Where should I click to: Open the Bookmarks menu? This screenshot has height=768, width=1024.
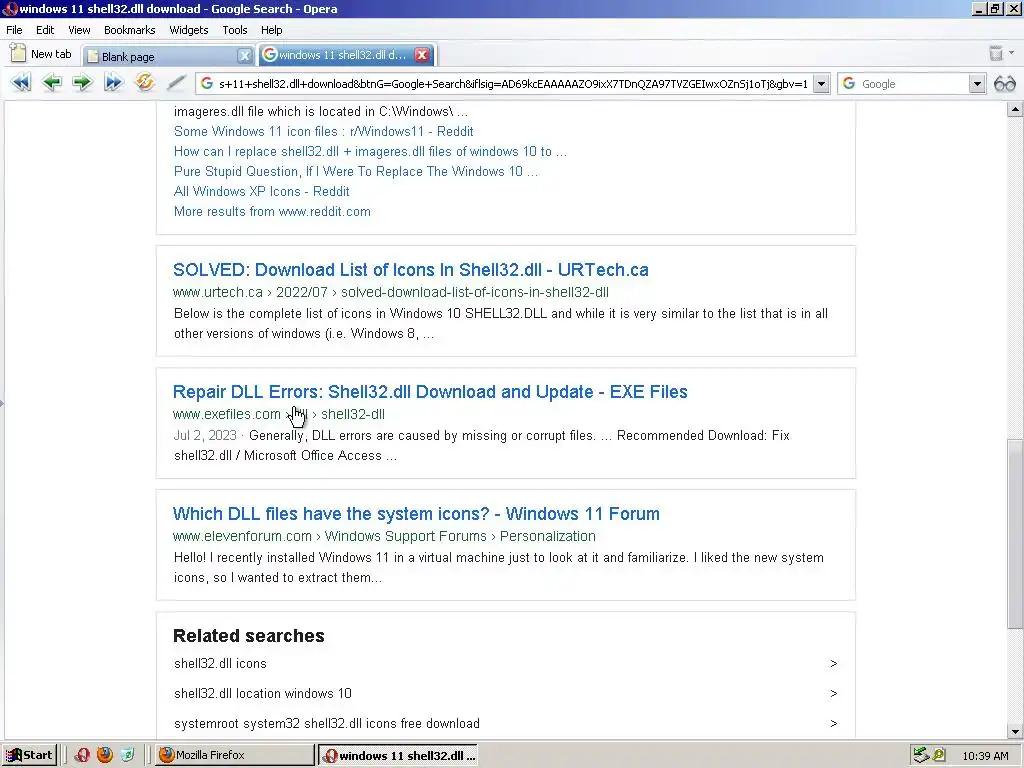tap(129, 30)
